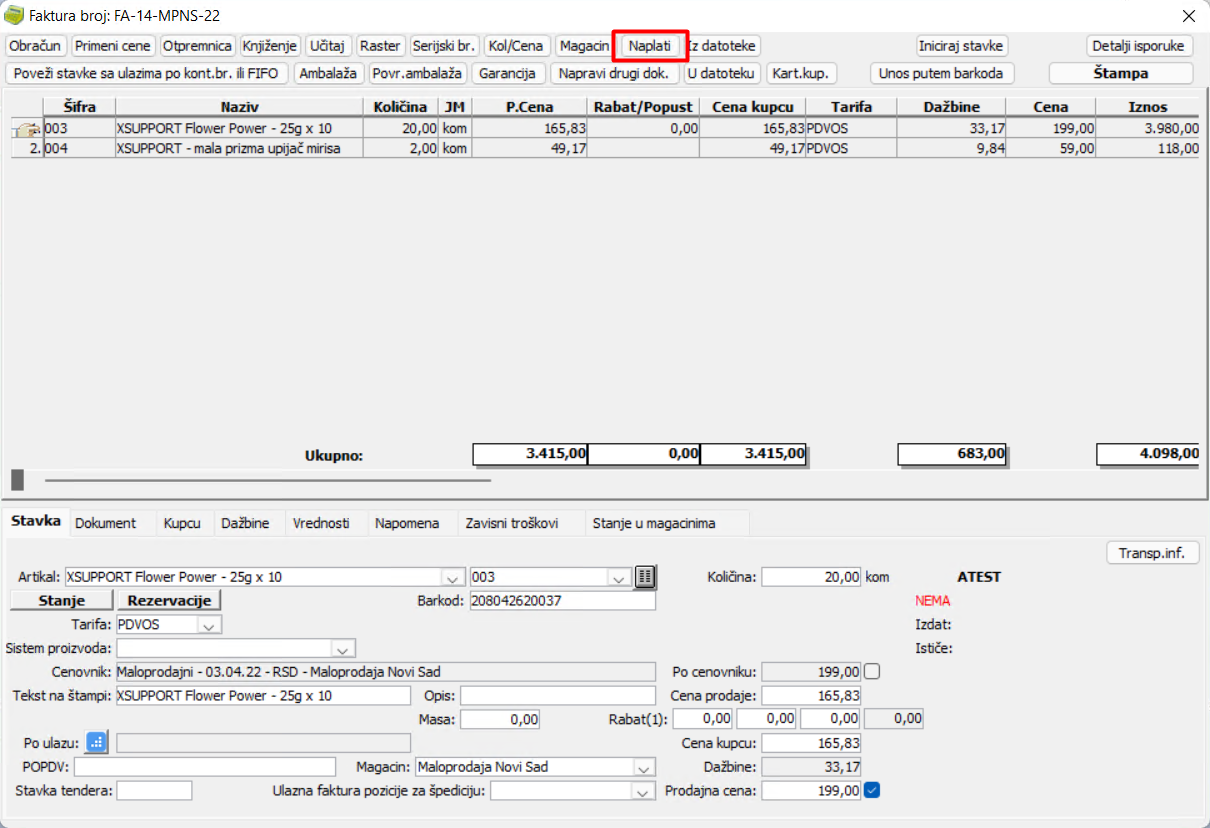Select the Stanje u magacinima tab
This screenshot has height=828, width=1210.
(x=654, y=523)
